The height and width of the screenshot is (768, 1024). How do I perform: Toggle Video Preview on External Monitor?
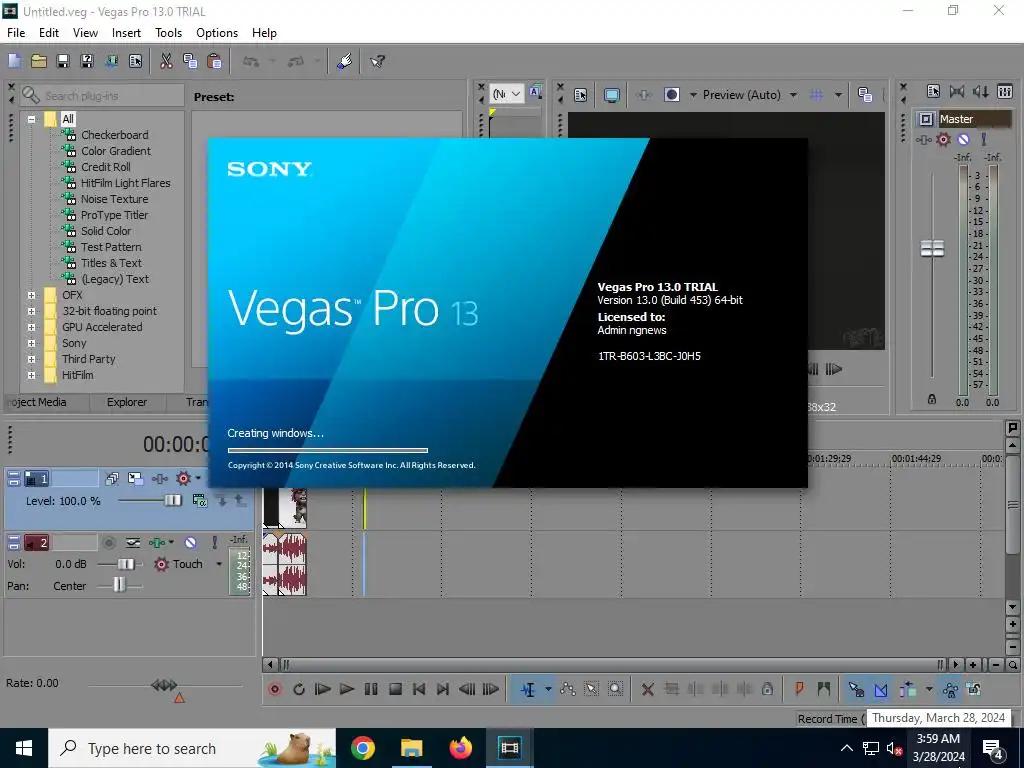(611, 95)
